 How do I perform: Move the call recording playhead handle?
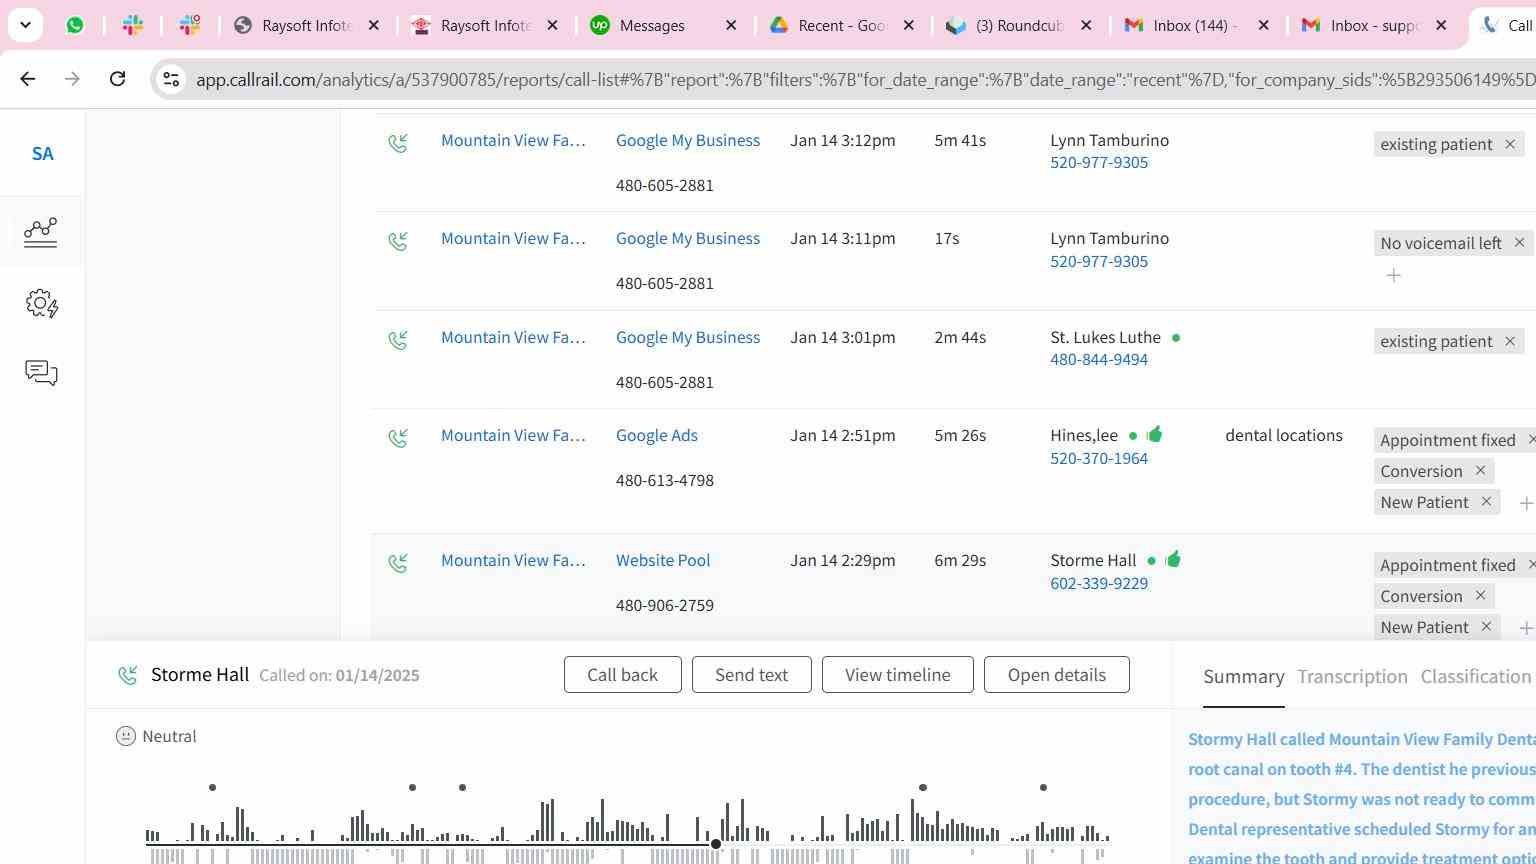click(x=716, y=844)
